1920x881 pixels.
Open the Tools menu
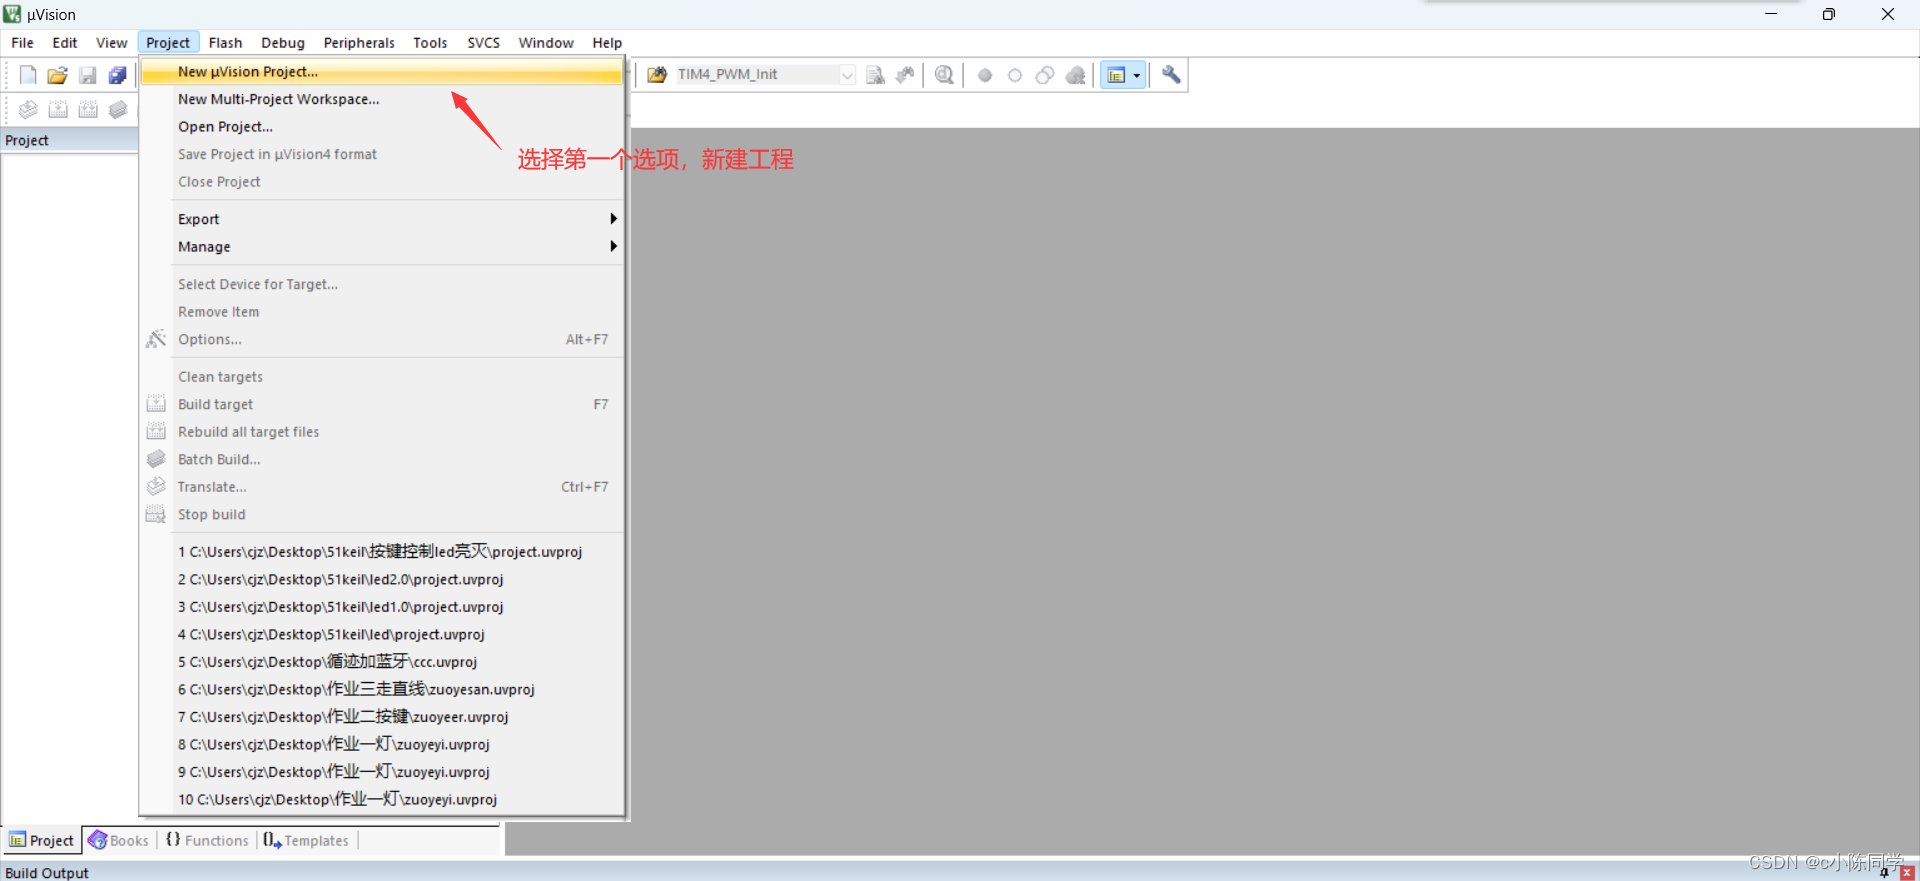click(430, 43)
